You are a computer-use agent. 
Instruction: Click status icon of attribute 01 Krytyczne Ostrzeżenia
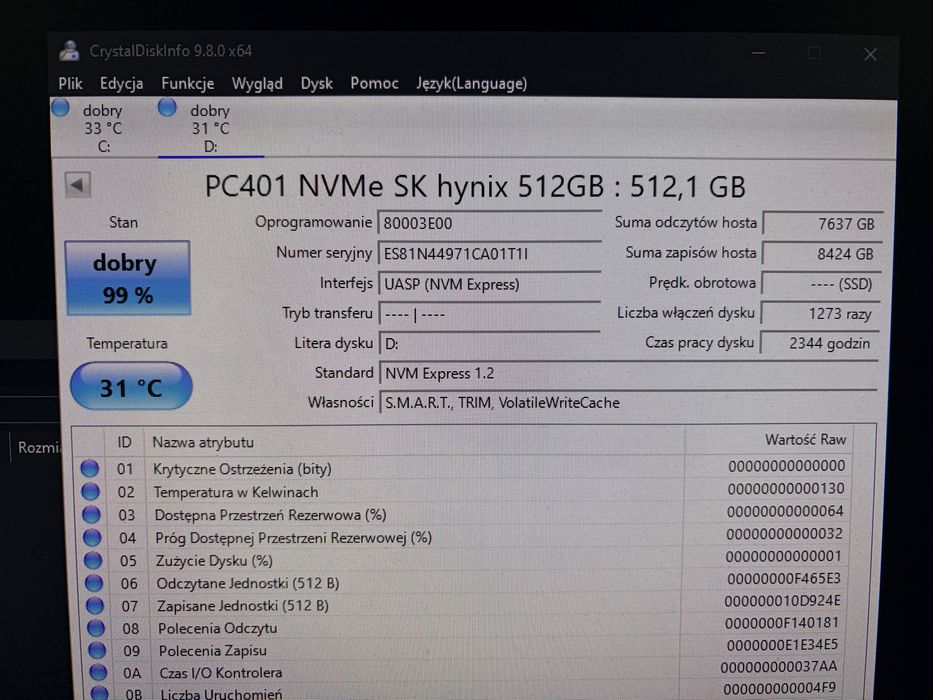coord(90,468)
